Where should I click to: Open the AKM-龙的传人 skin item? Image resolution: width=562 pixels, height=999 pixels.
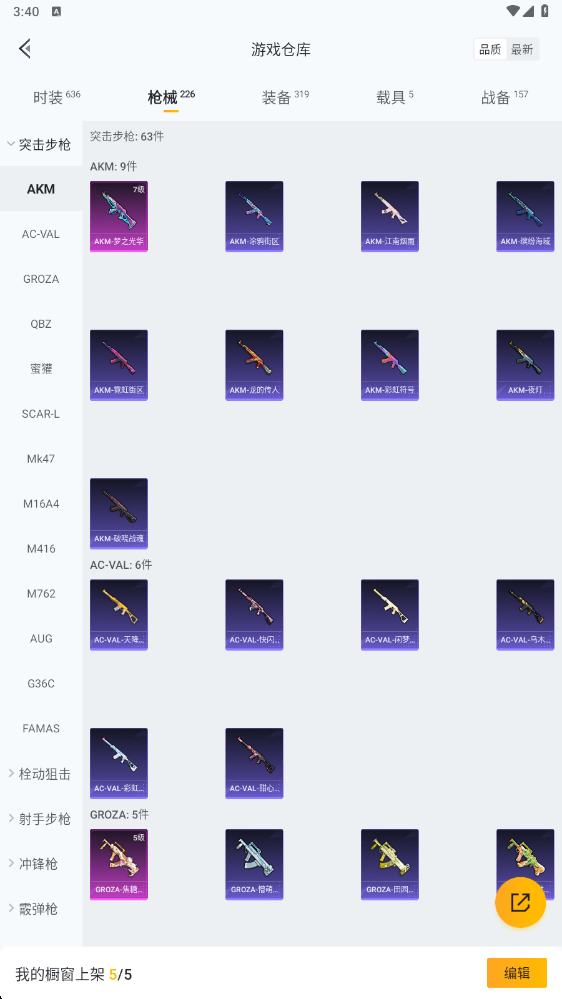click(254, 364)
